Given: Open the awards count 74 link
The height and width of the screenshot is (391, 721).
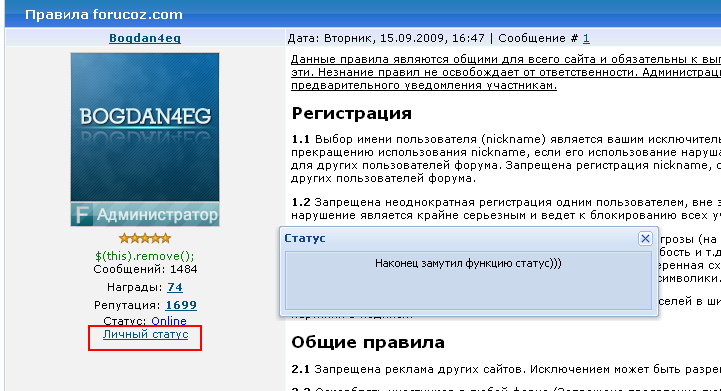Looking at the screenshot, I should [x=175, y=287].
